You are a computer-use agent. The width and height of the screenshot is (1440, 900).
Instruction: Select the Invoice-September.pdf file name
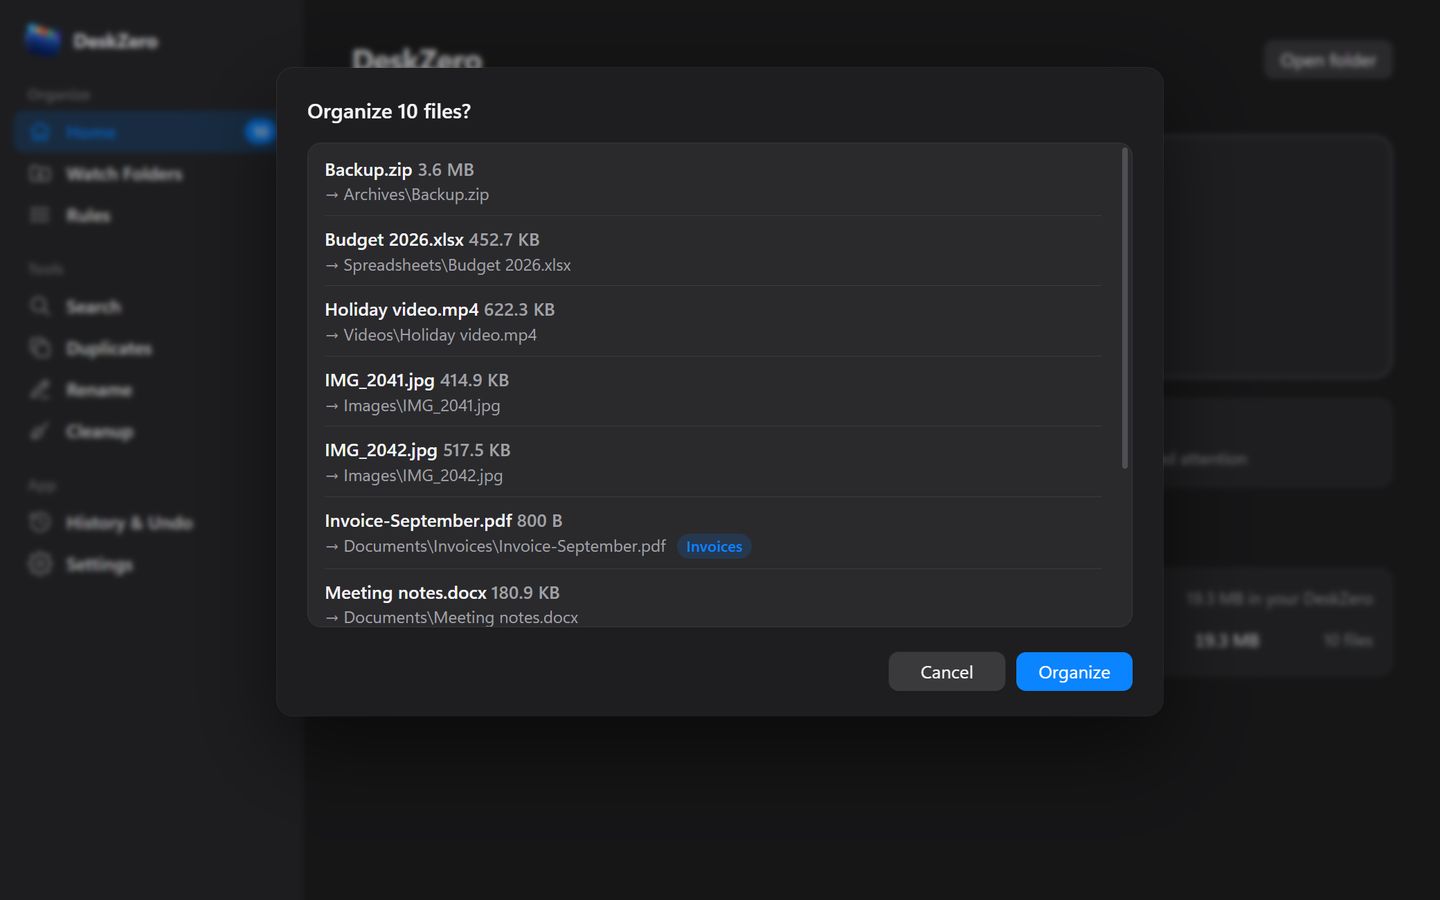[418, 520]
